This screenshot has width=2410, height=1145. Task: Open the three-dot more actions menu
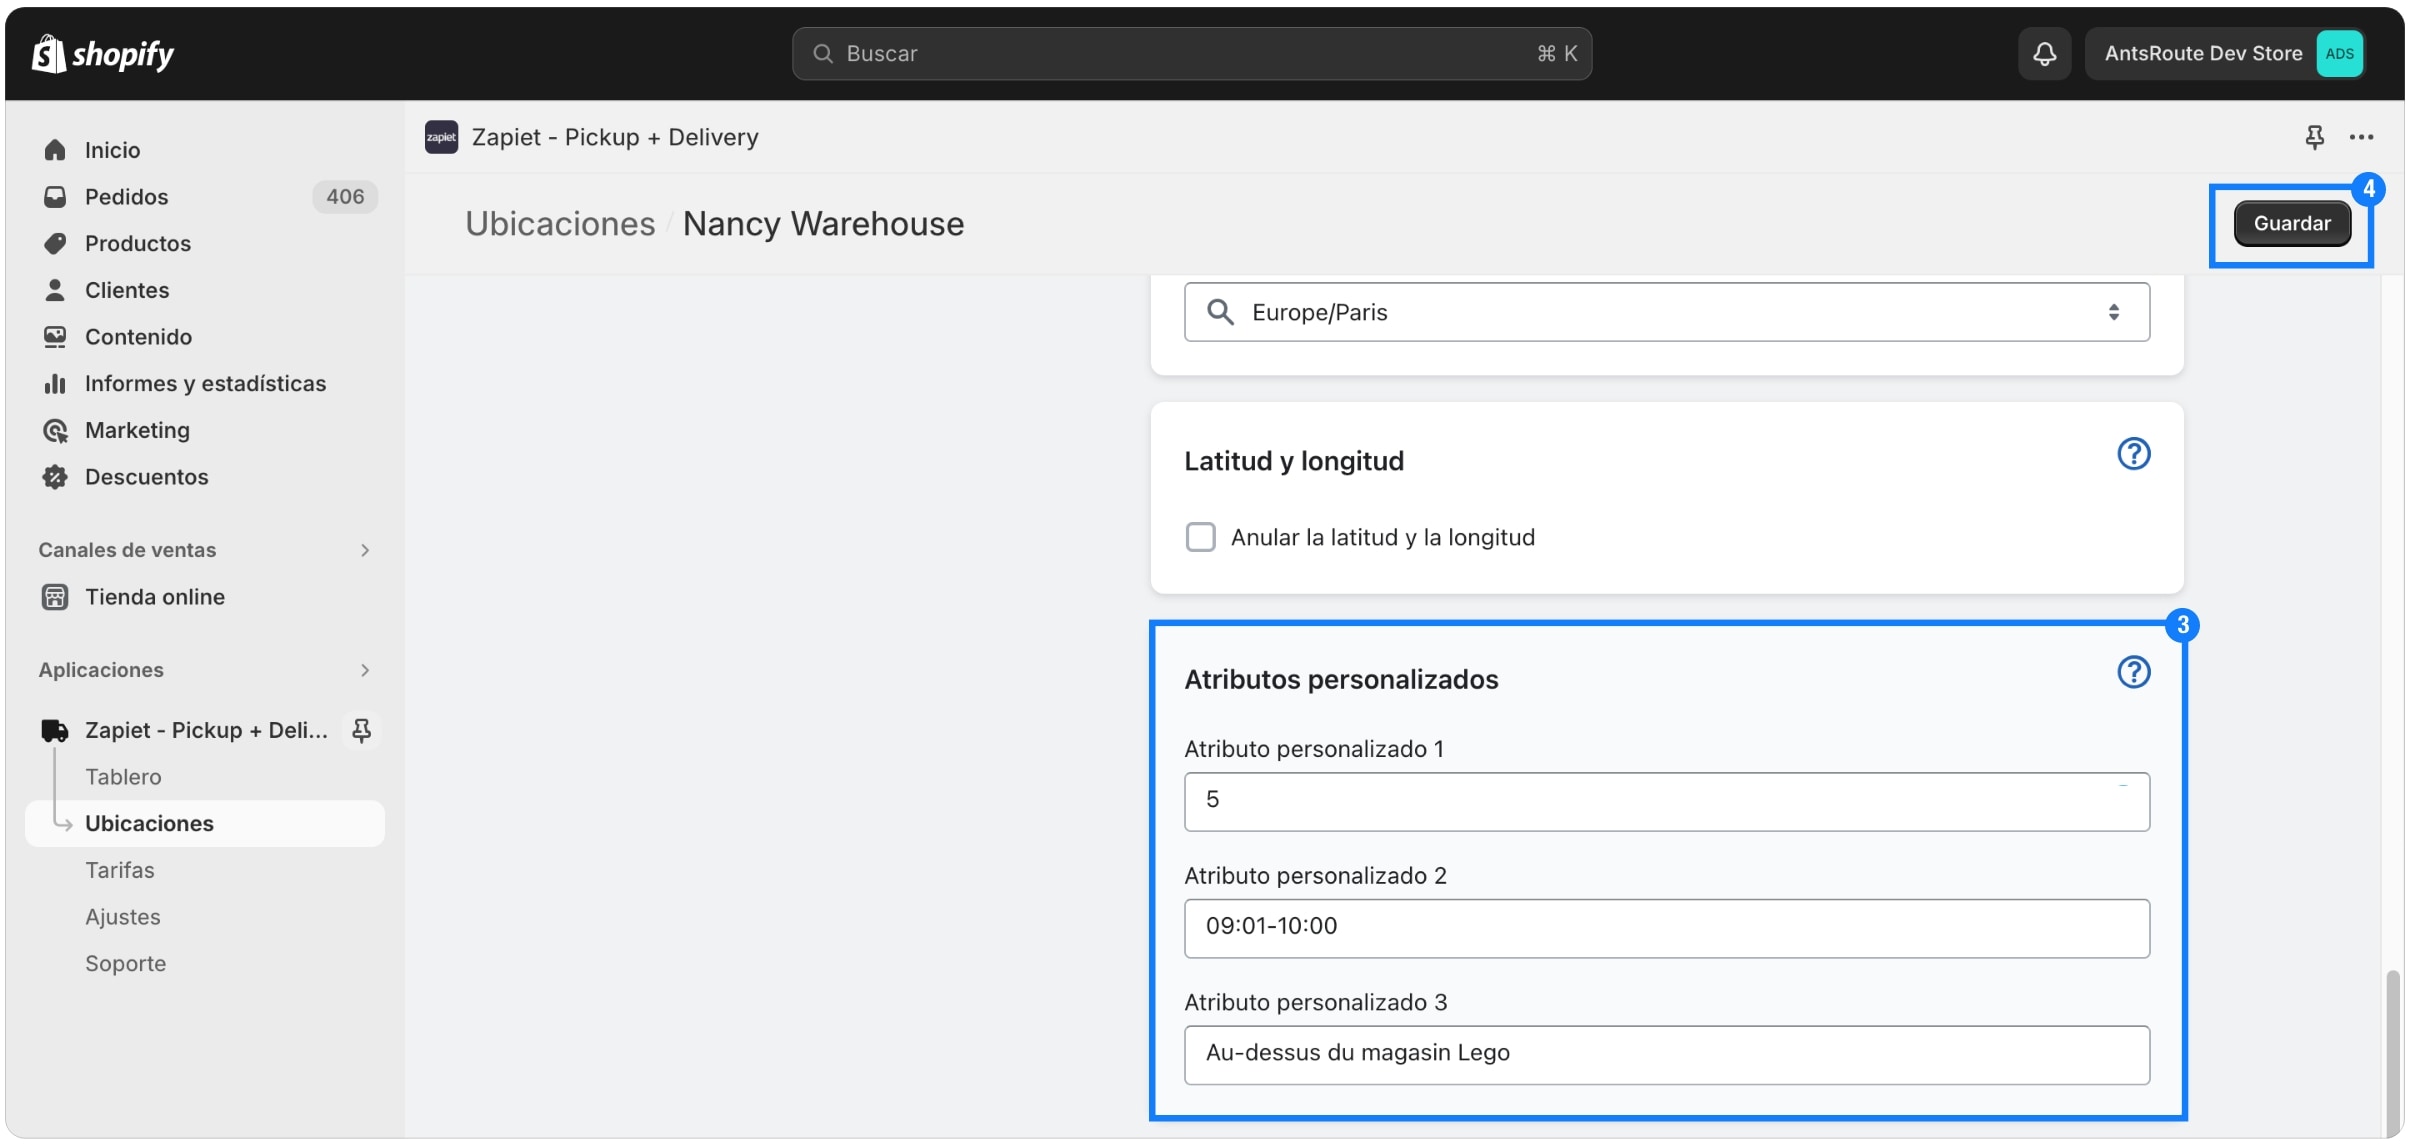click(x=2361, y=137)
